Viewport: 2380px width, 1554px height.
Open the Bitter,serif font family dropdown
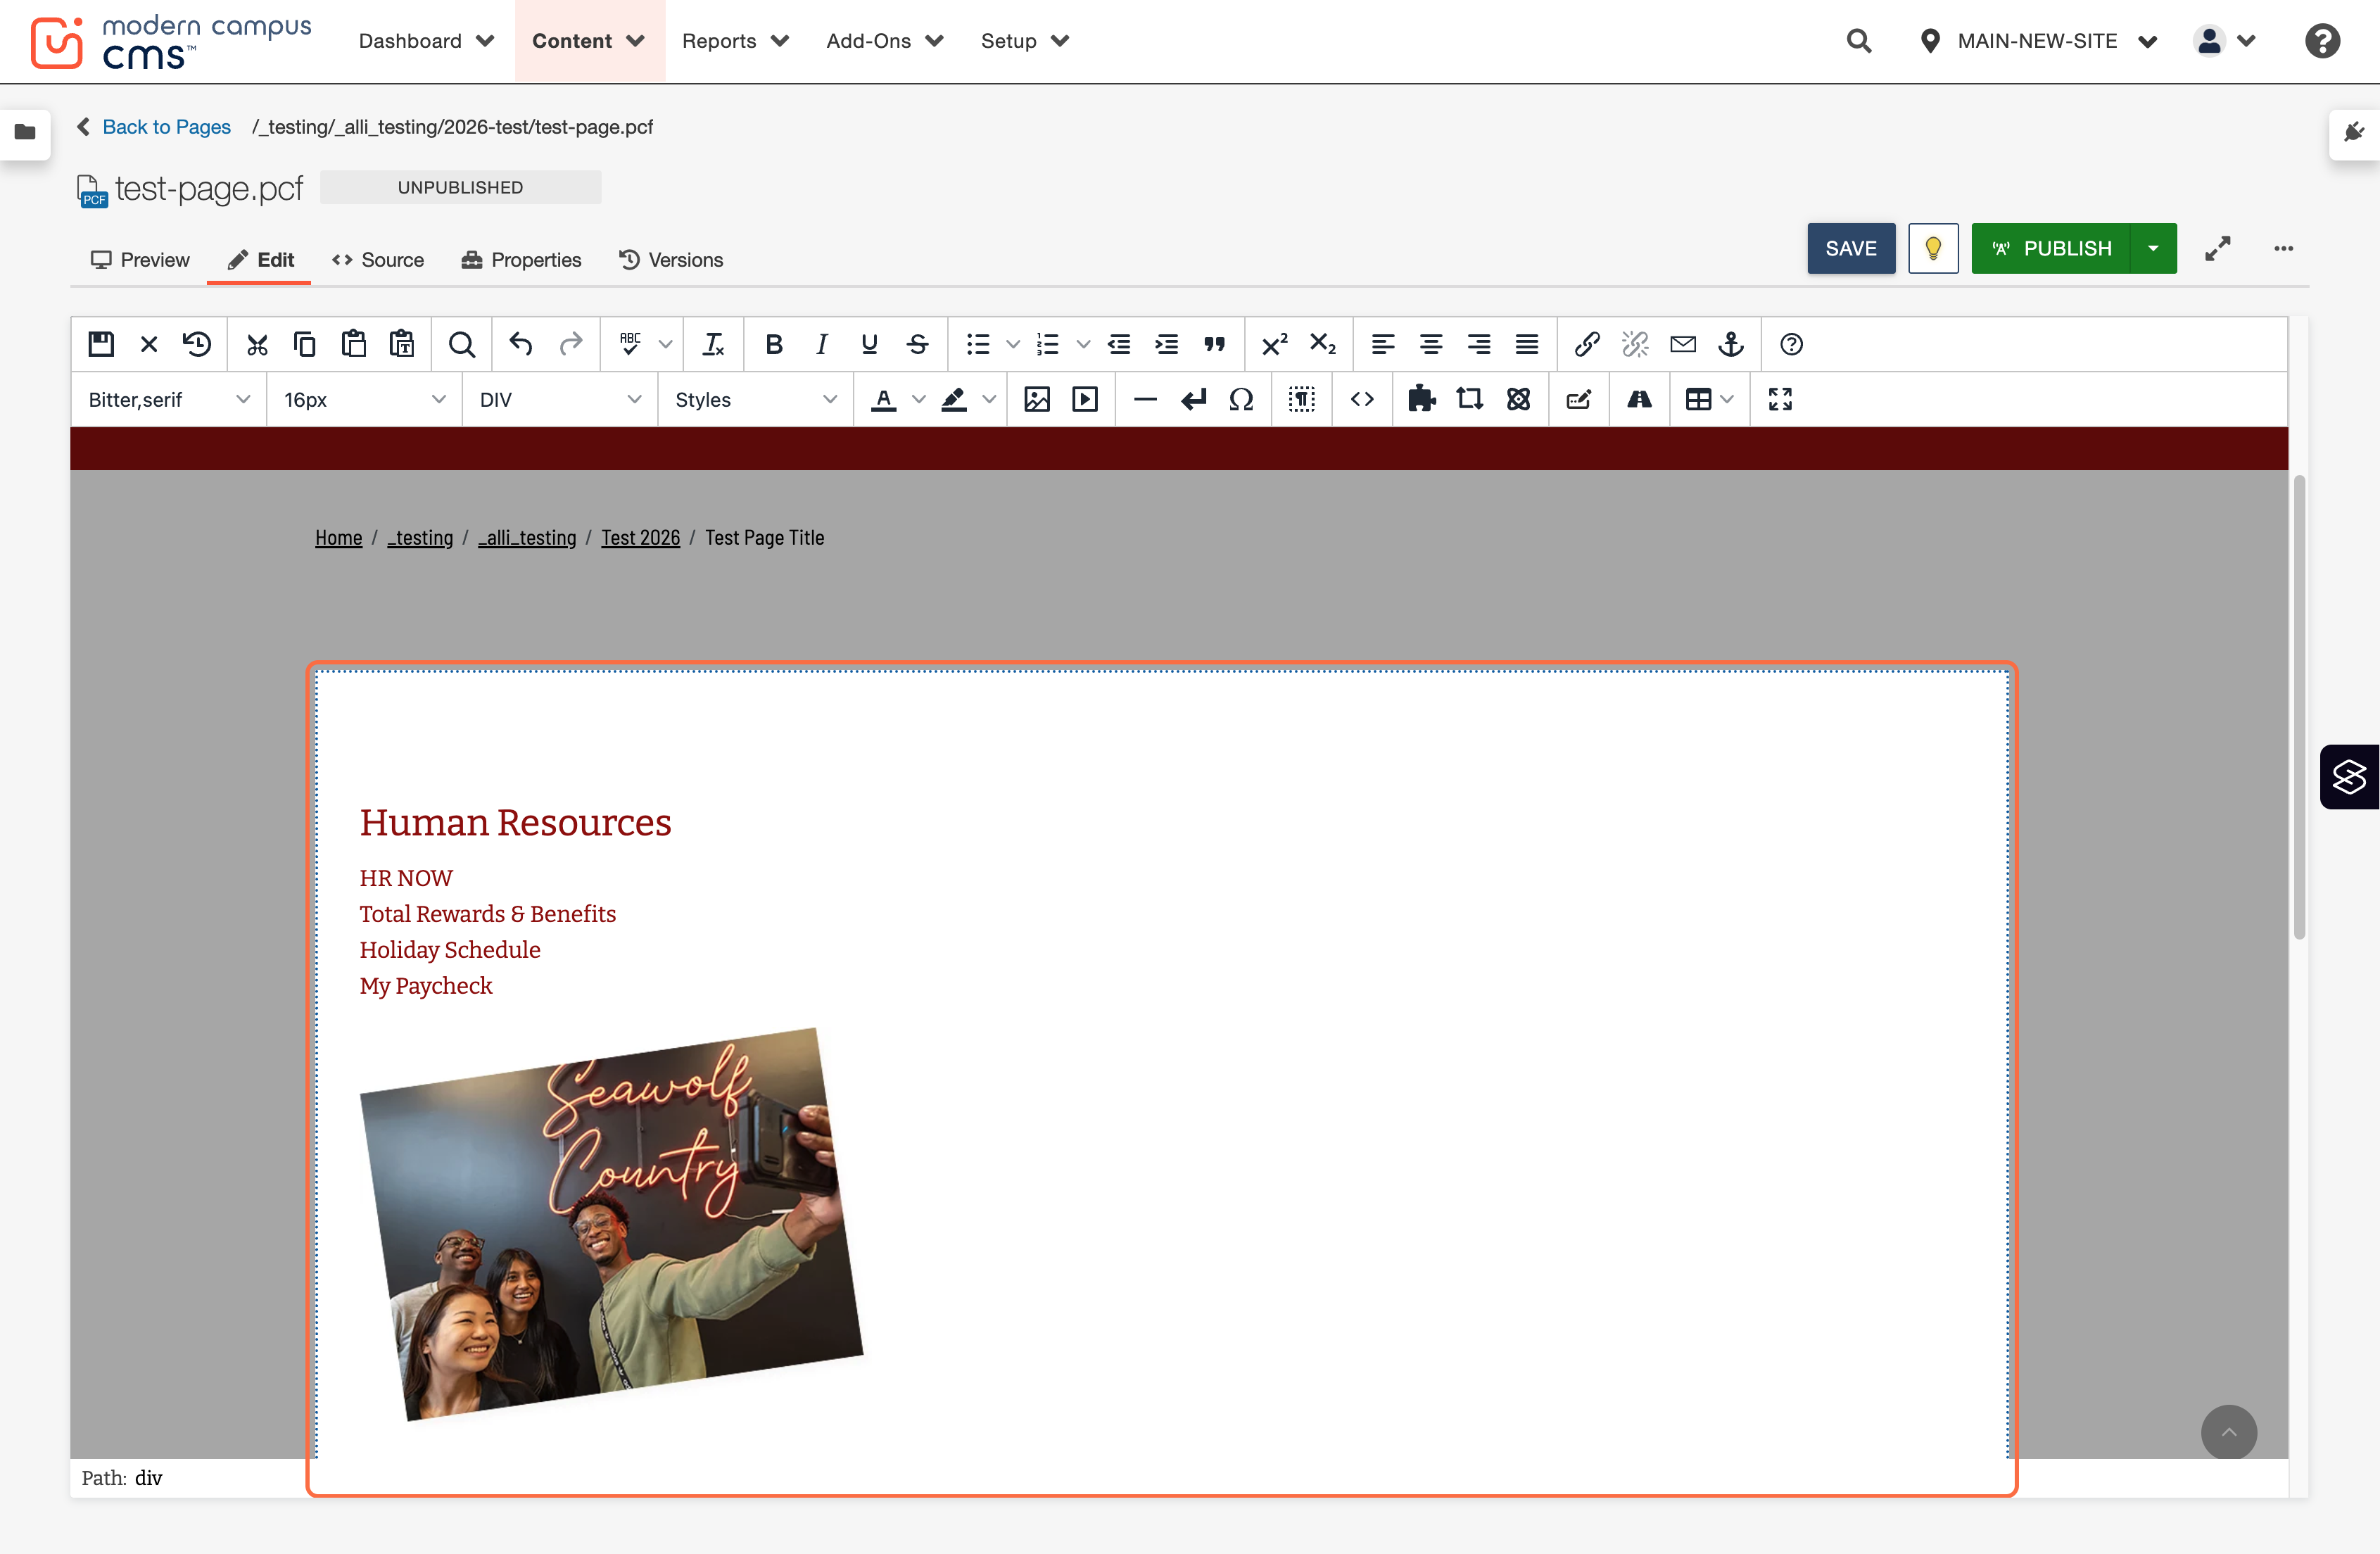168,399
